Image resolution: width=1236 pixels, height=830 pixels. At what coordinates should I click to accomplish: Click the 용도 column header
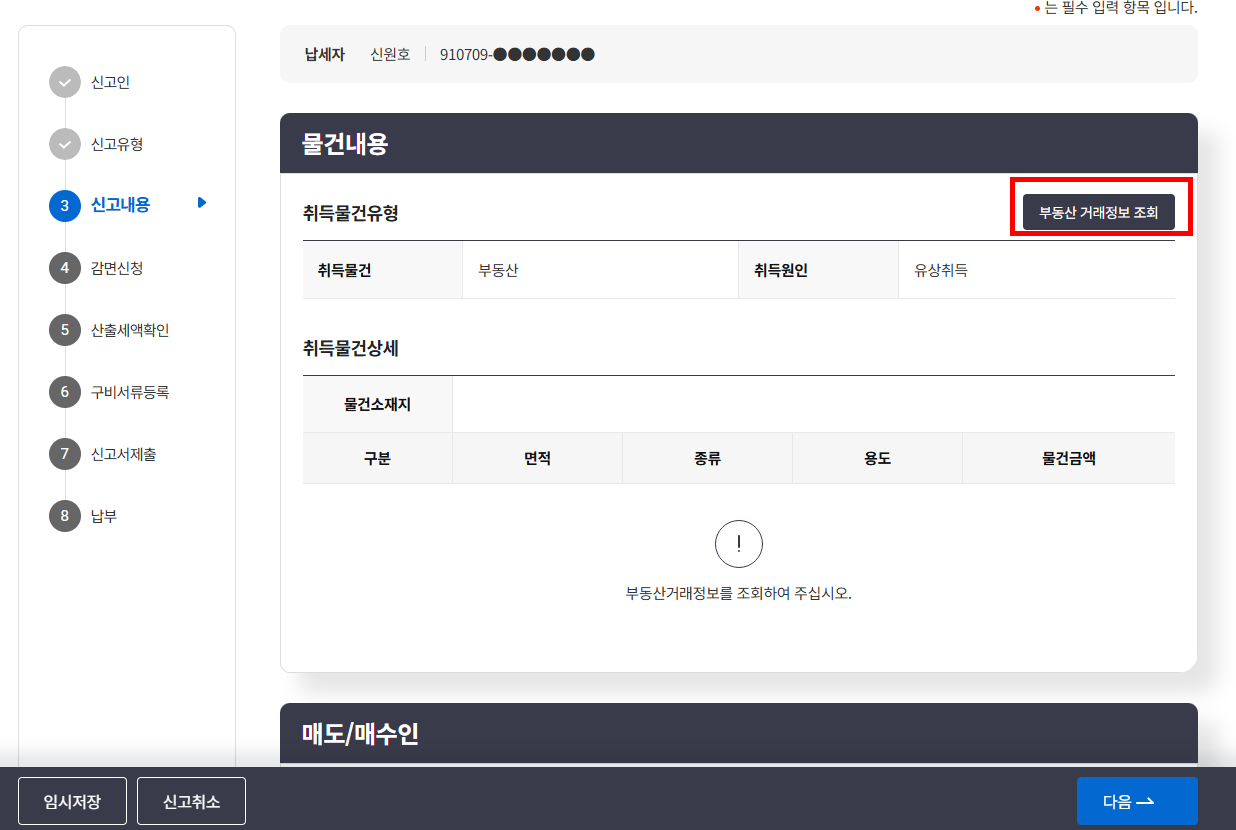pyautogui.click(x=877, y=458)
